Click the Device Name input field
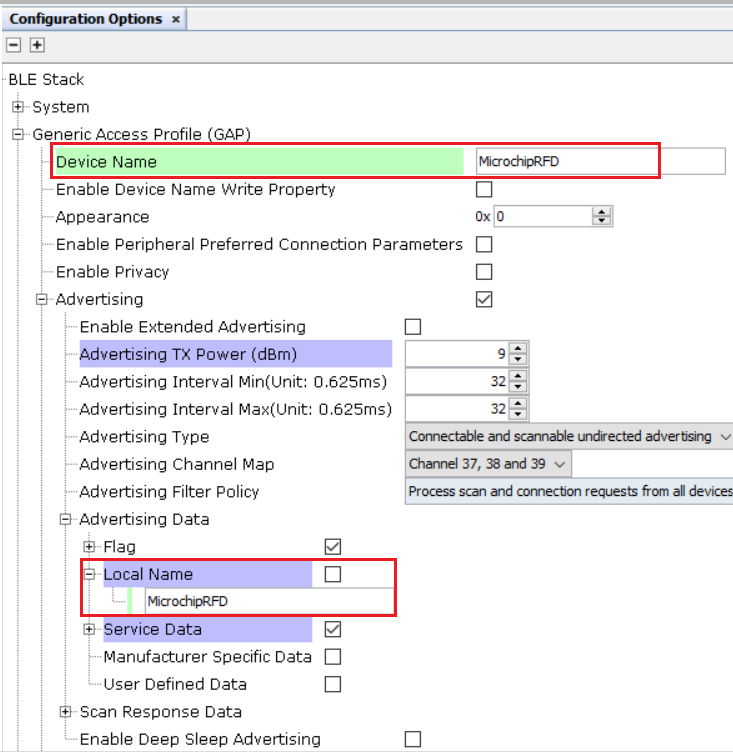Viewport: 733px width, 752px height. click(600, 162)
